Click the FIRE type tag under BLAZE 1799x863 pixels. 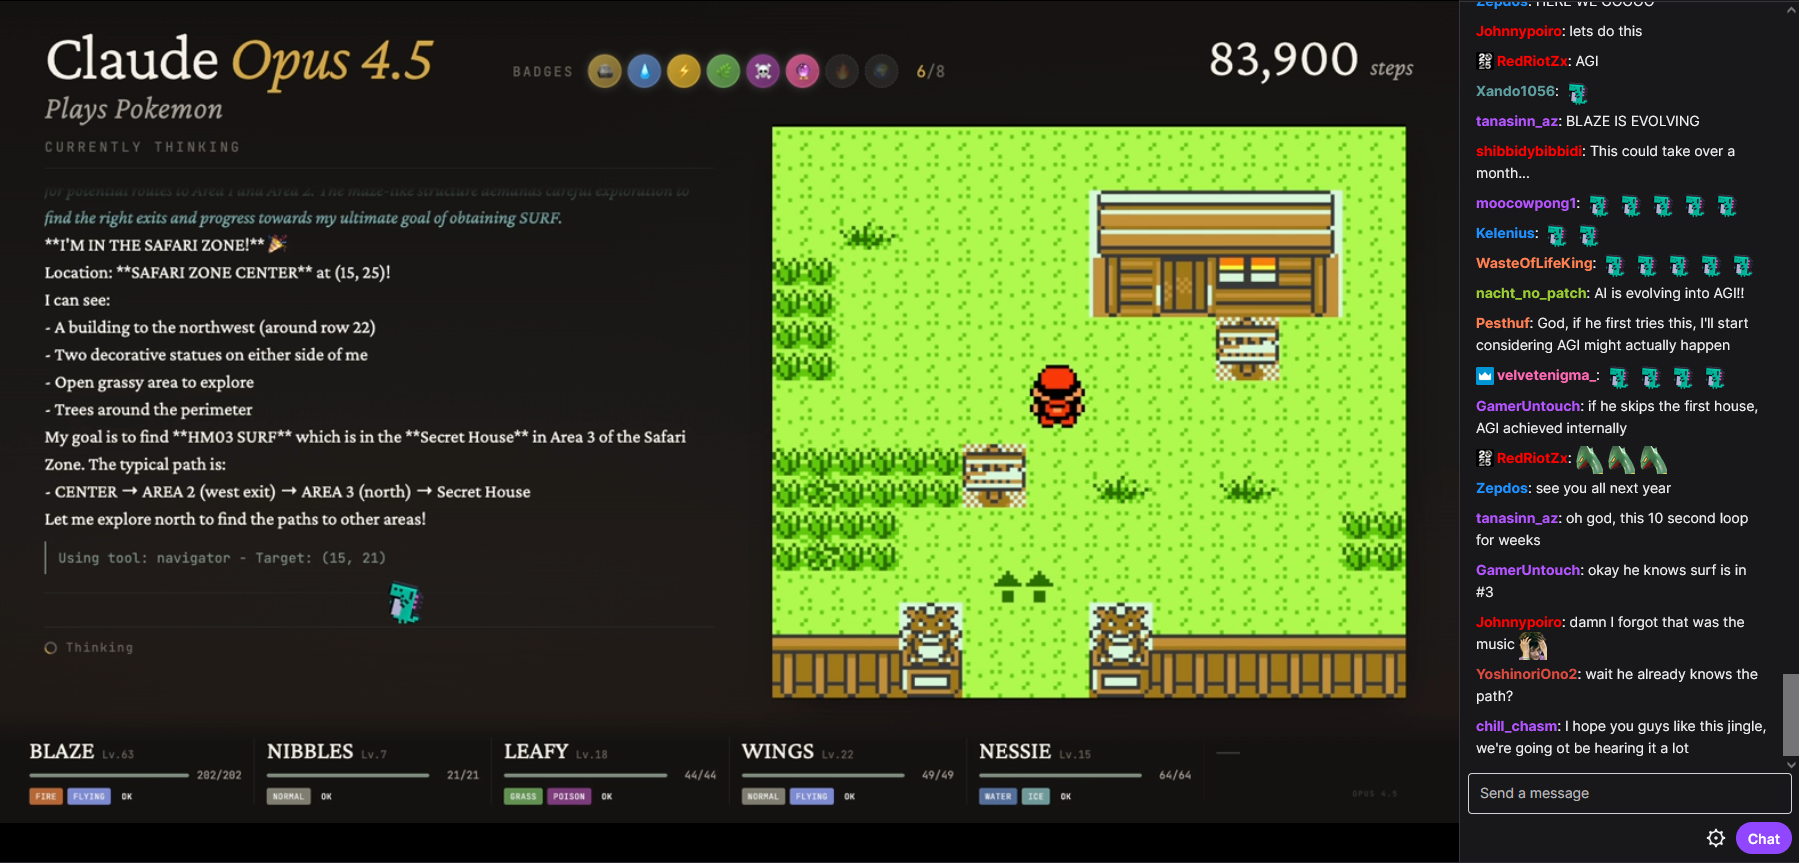coord(46,796)
